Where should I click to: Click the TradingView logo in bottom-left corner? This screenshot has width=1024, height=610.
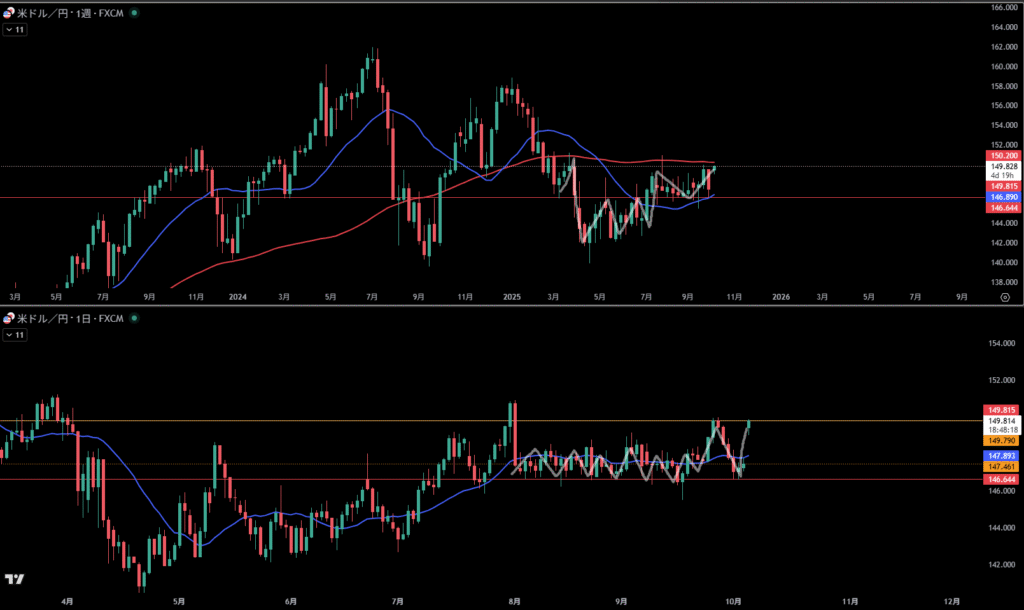tap(15, 579)
